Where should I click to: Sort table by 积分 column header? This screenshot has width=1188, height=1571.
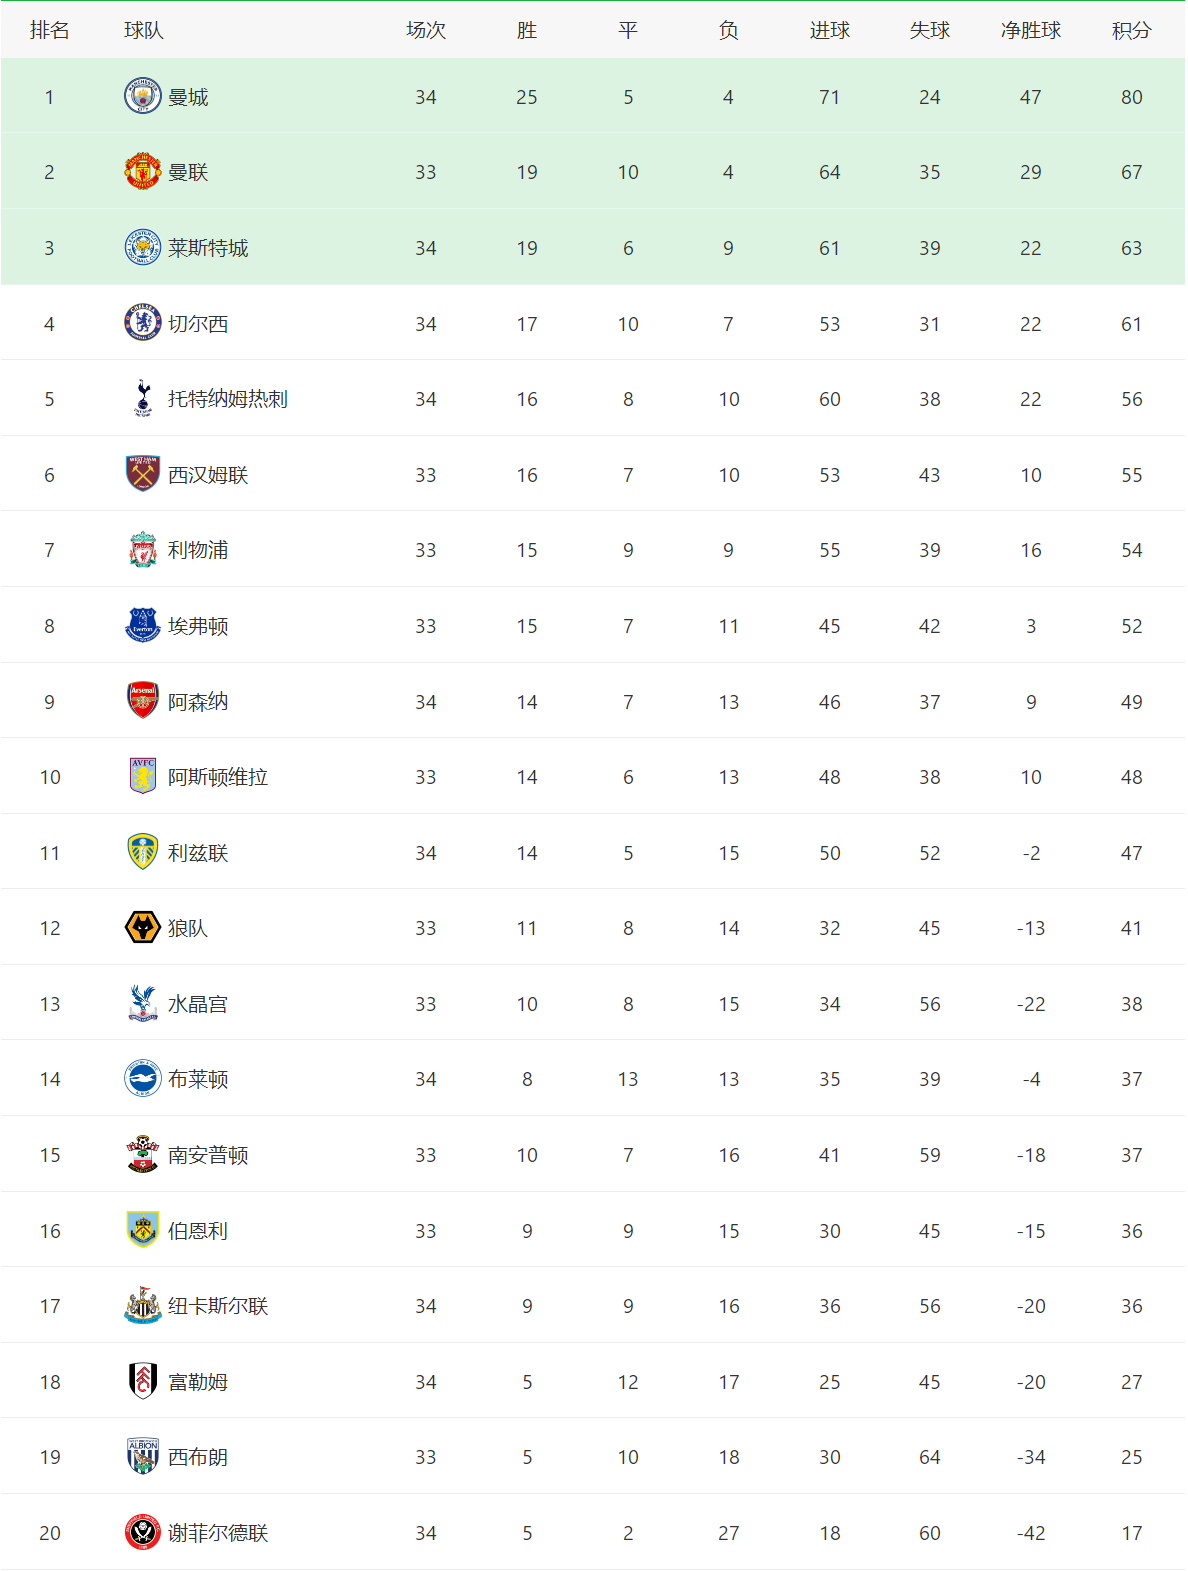click(1131, 30)
